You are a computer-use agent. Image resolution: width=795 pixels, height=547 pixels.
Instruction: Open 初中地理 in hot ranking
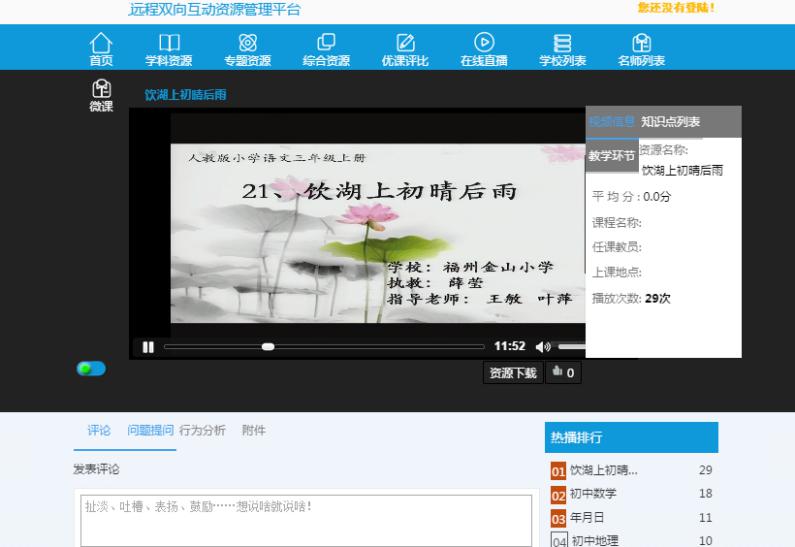point(595,540)
